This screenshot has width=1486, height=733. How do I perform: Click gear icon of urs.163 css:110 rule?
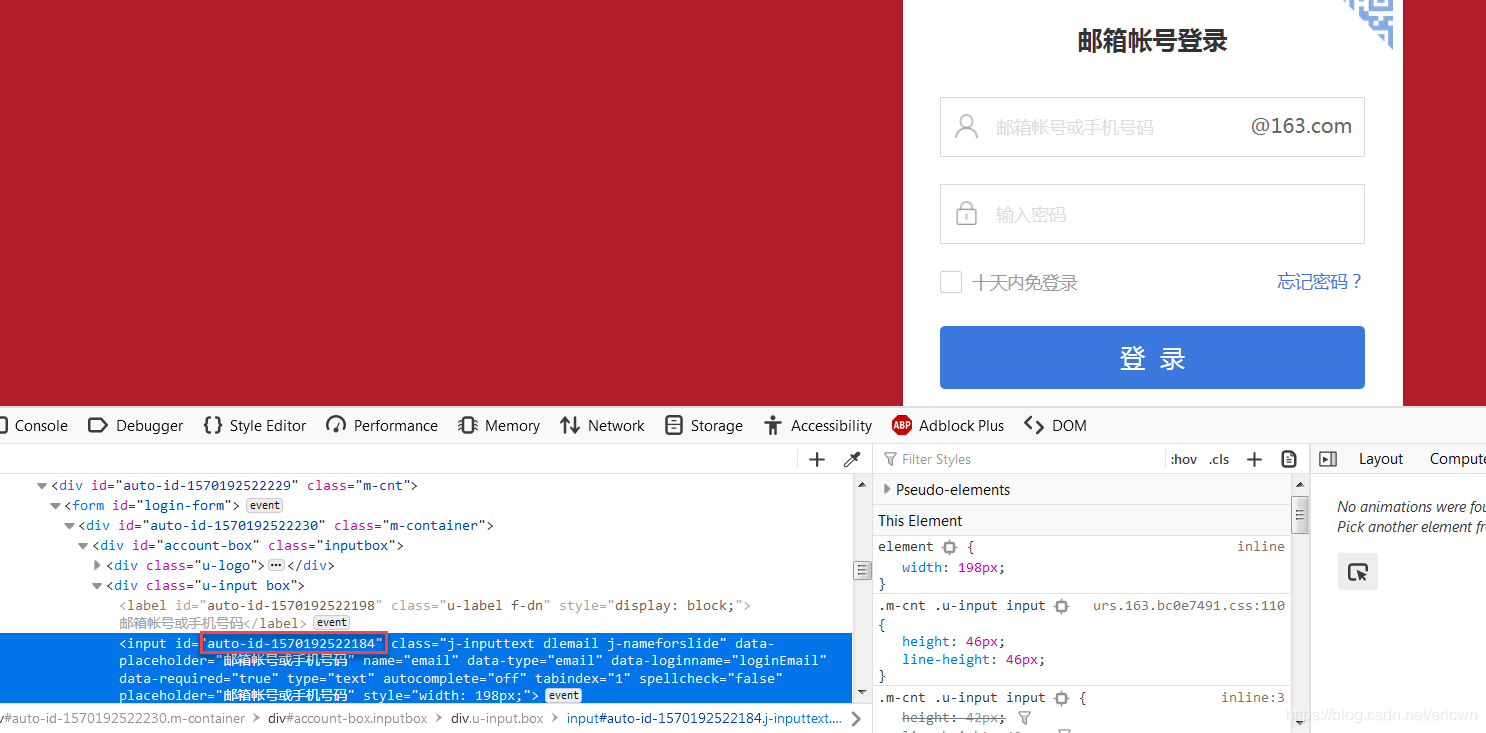(x=1061, y=606)
